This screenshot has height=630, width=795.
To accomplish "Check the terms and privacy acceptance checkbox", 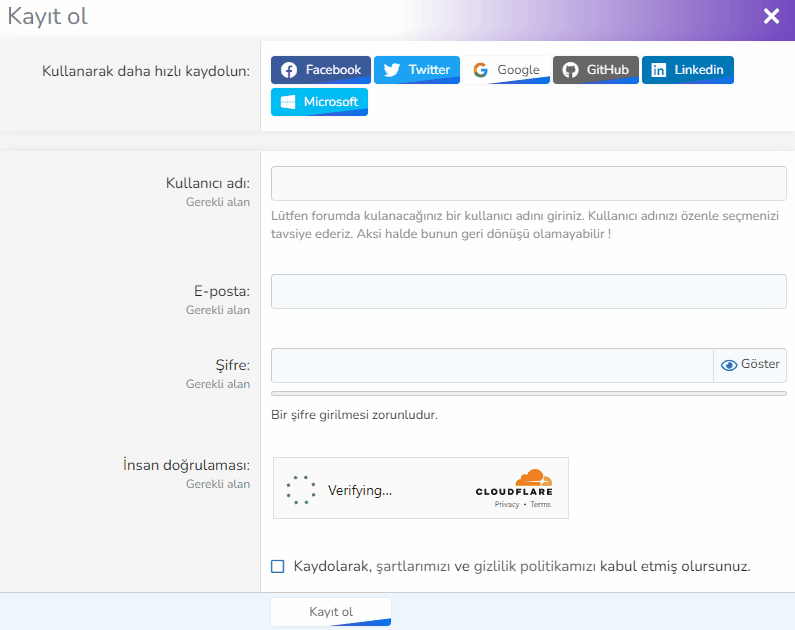I will [x=278, y=567].
